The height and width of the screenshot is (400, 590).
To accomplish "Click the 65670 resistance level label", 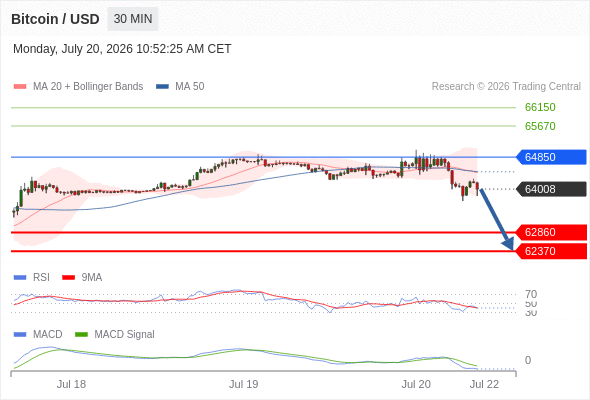I will pyautogui.click(x=540, y=126).
